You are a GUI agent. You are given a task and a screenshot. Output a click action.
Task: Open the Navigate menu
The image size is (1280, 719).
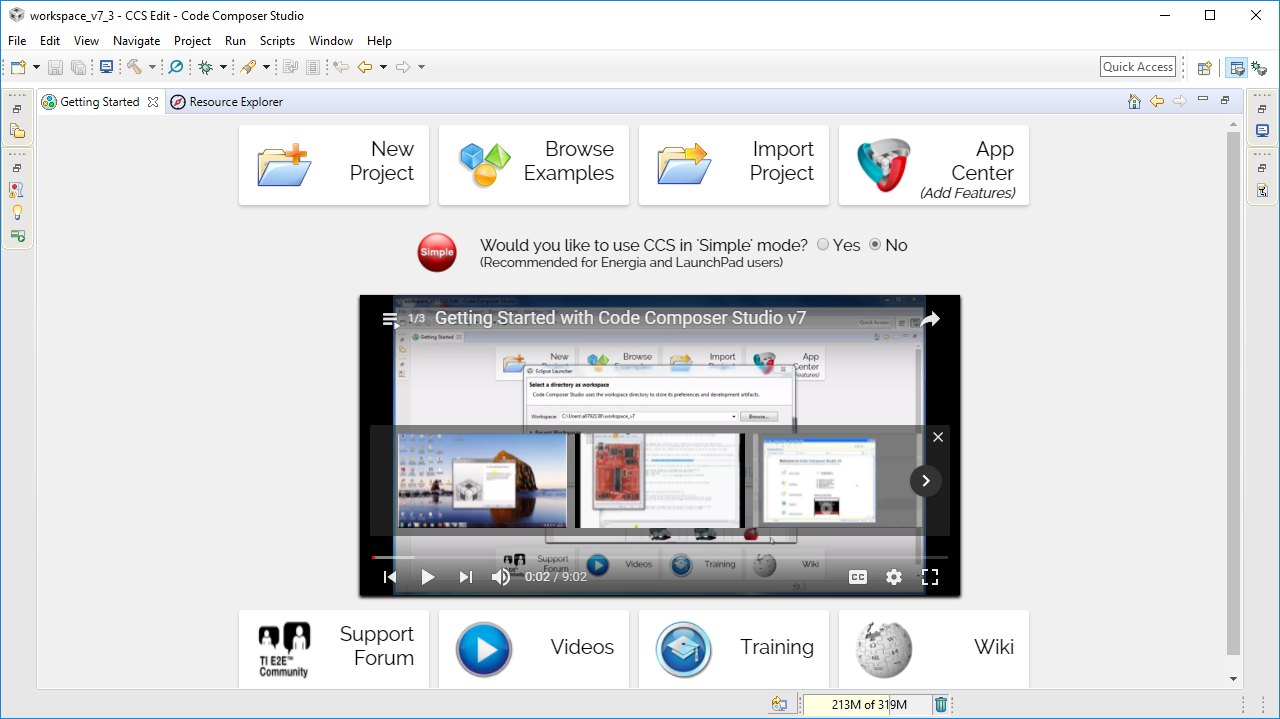pyautogui.click(x=137, y=41)
